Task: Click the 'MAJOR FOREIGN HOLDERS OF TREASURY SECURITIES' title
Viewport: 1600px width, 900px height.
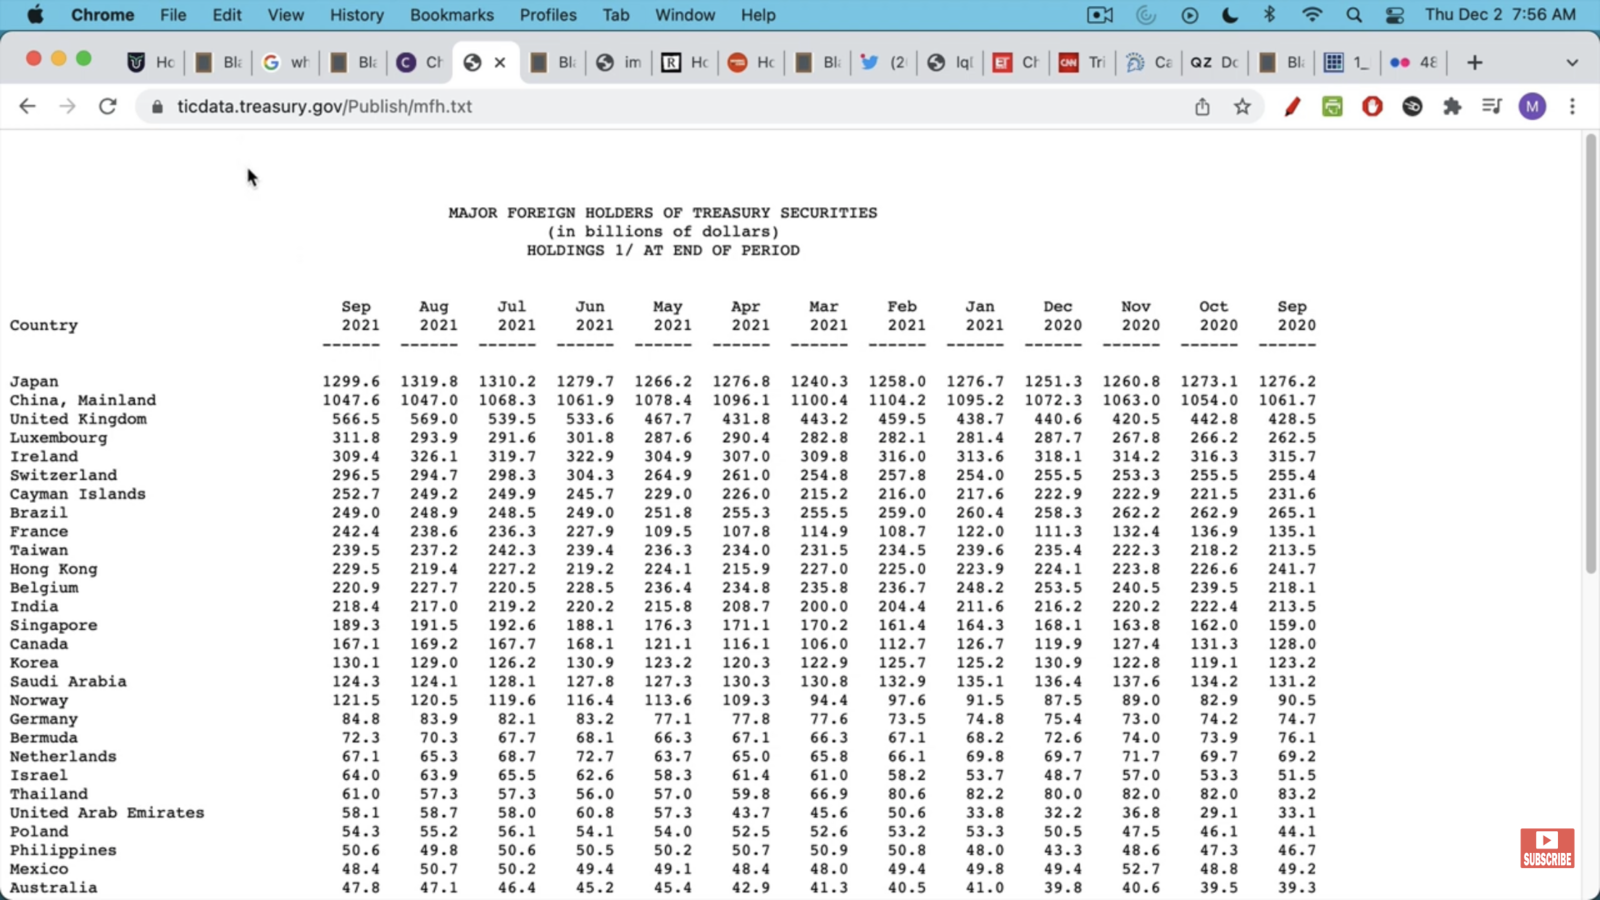Action: 663,213
